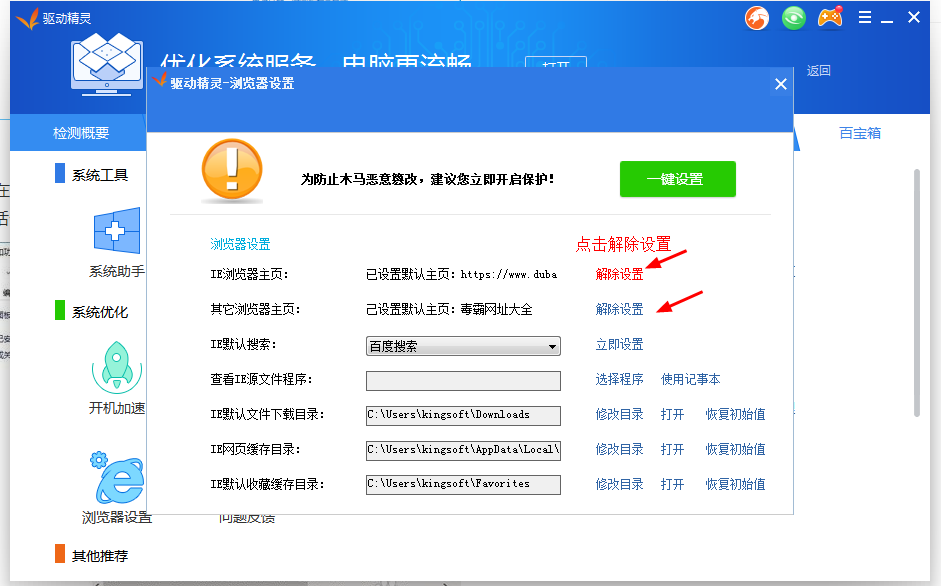Open the orange bird icon in title bar

[757, 18]
